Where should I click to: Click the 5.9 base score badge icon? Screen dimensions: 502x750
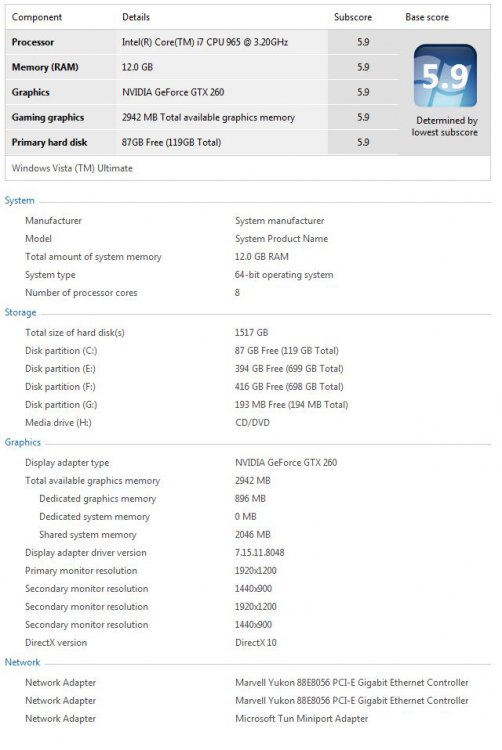[445, 76]
